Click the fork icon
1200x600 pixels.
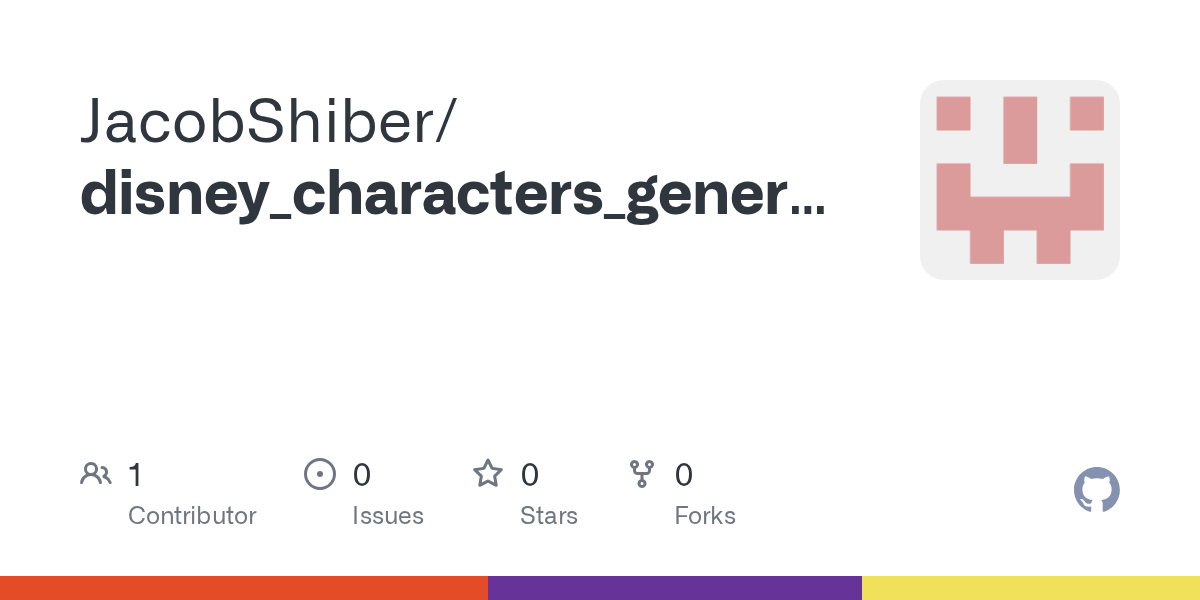[x=642, y=474]
